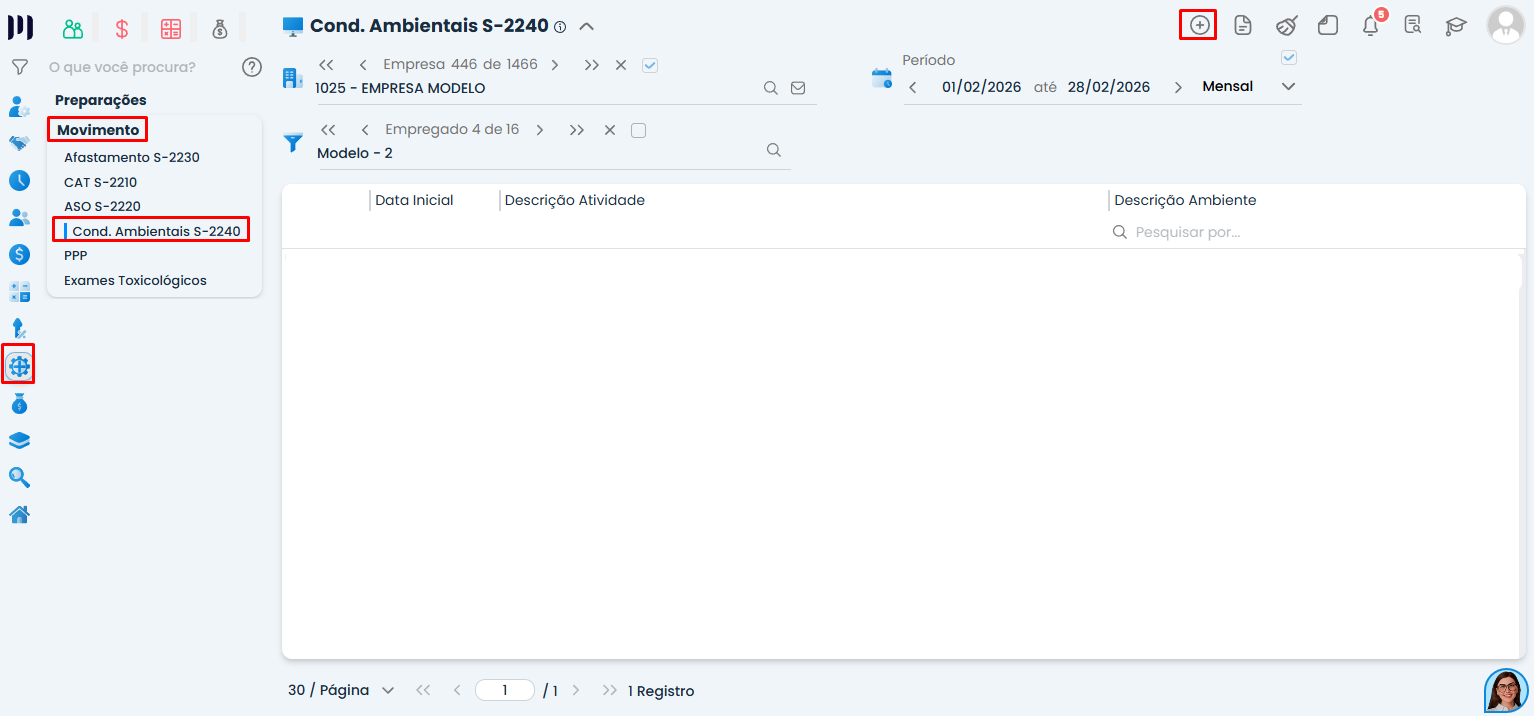This screenshot has height=716, width=1534.
Task: Click the search icon in Empregado field
Action: [x=773, y=150]
